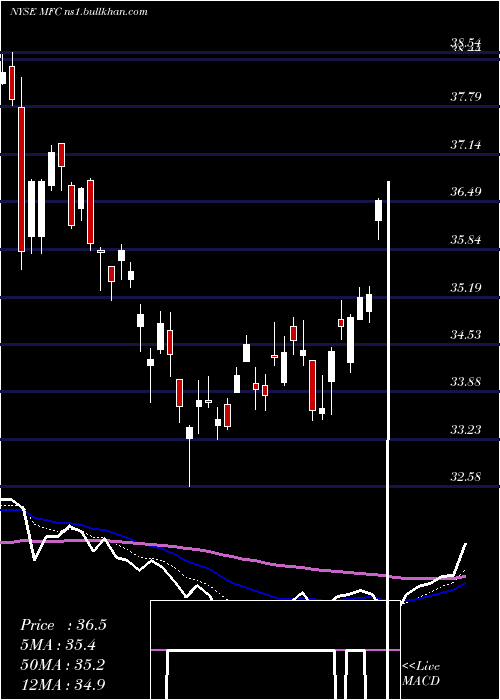Click the 37.14 price axis label
The height and width of the screenshot is (700, 500).
click(x=466, y=144)
